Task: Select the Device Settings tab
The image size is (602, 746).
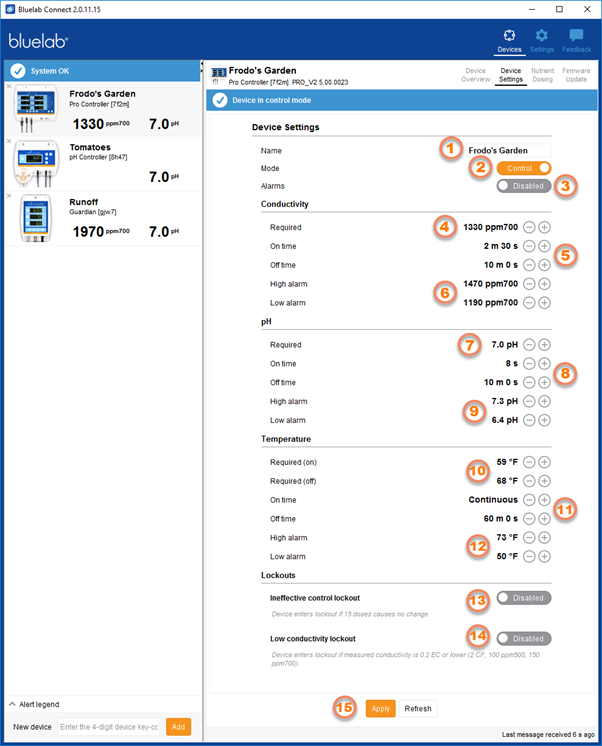Action: [511, 75]
